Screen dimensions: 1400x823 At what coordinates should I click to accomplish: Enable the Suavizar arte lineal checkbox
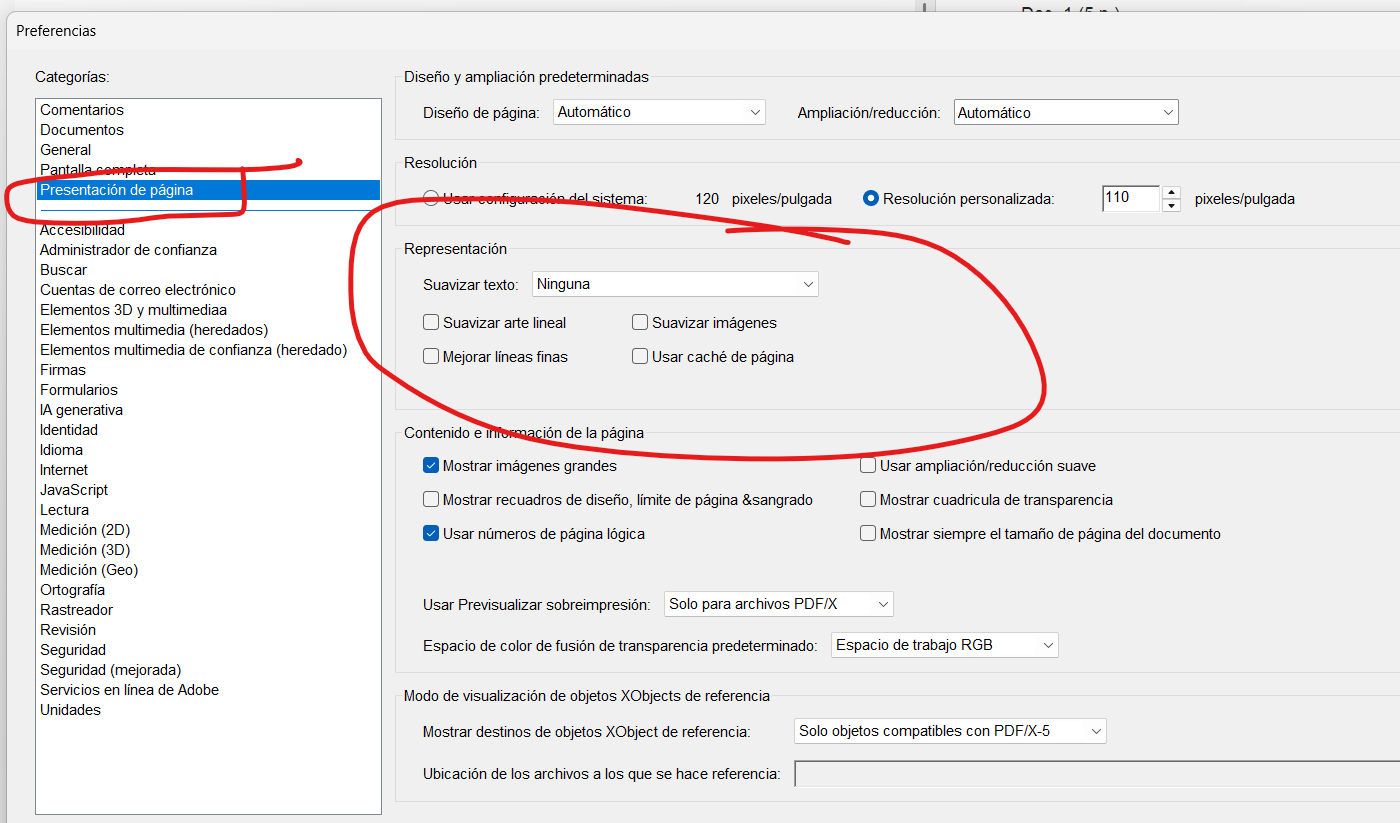(x=431, y=323)
